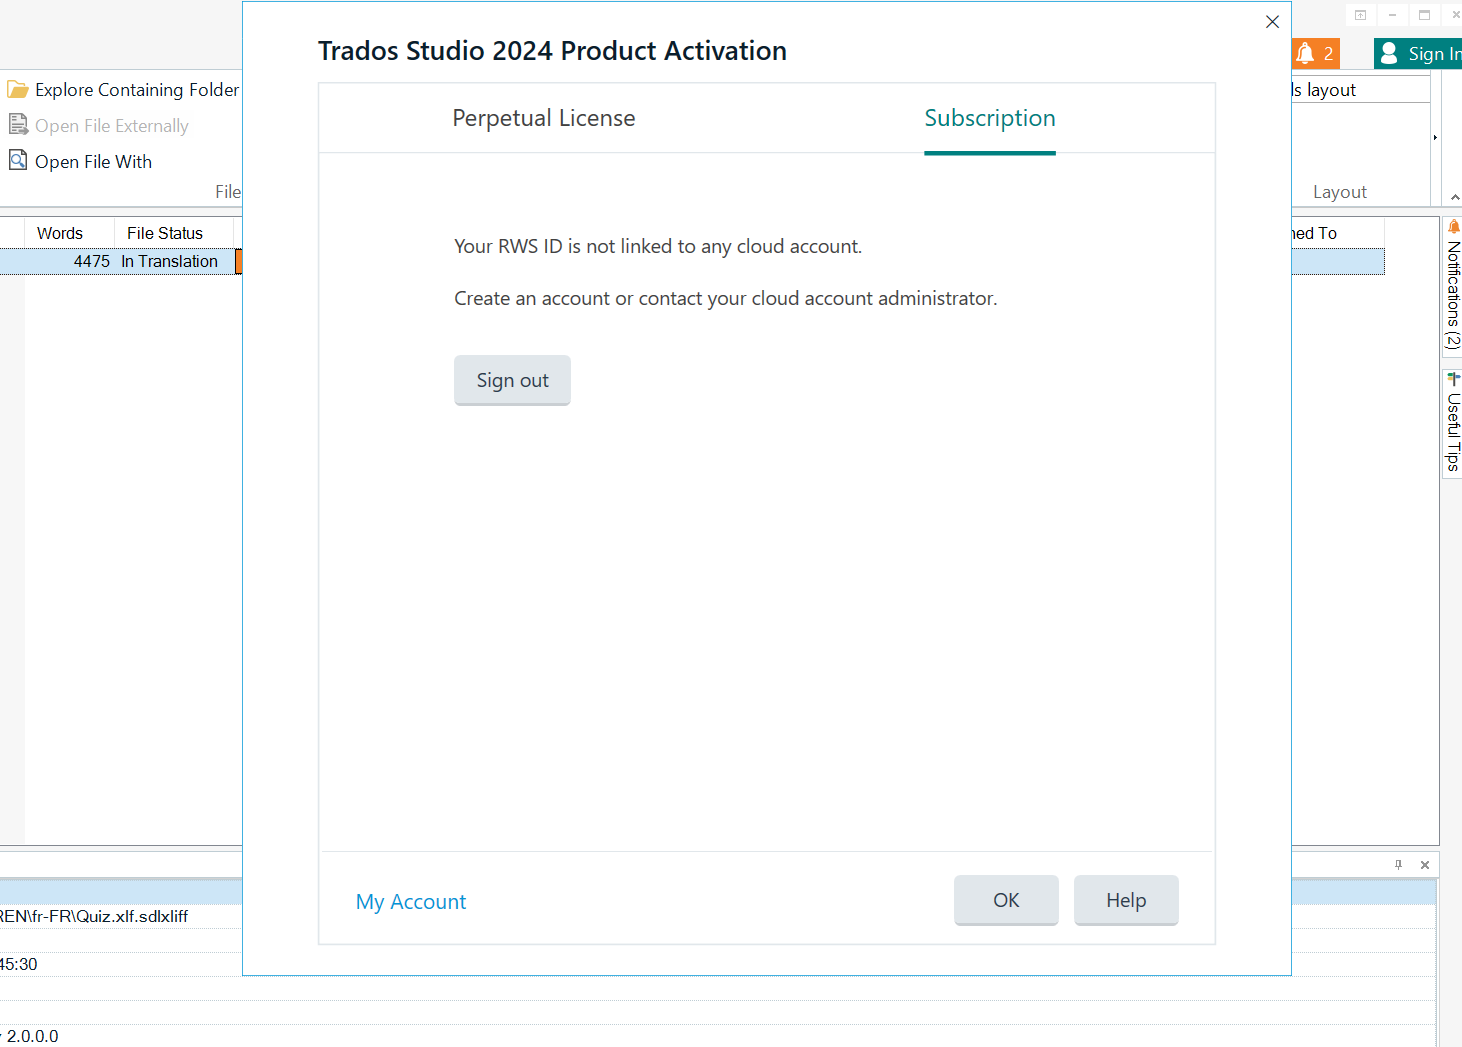Switch to the Perpetual License tab
Viewport: 1462px width, 1047px height.
click(x=543, y=118)
